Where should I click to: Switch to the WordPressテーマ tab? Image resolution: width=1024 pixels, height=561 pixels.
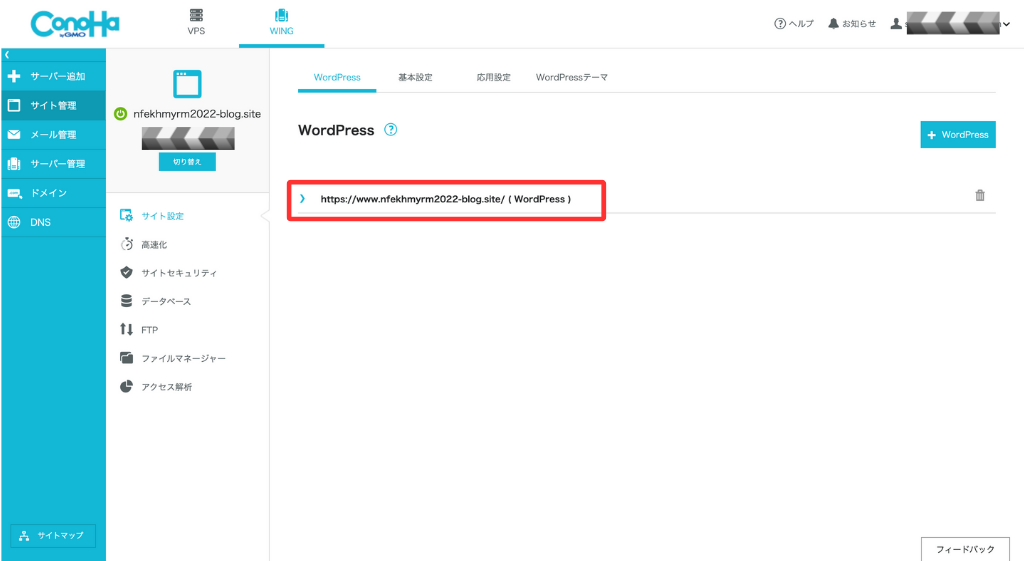pos(572,77)
